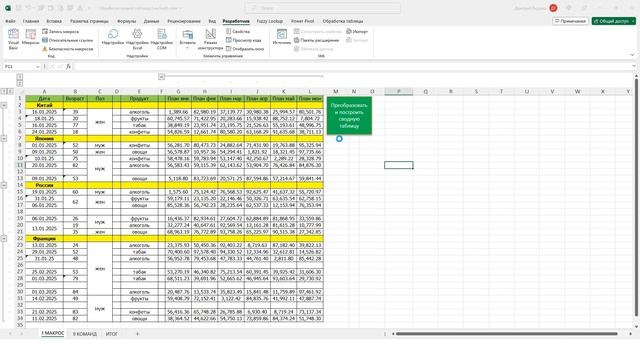Open Надстройки COM dialog

pos(162,39)
